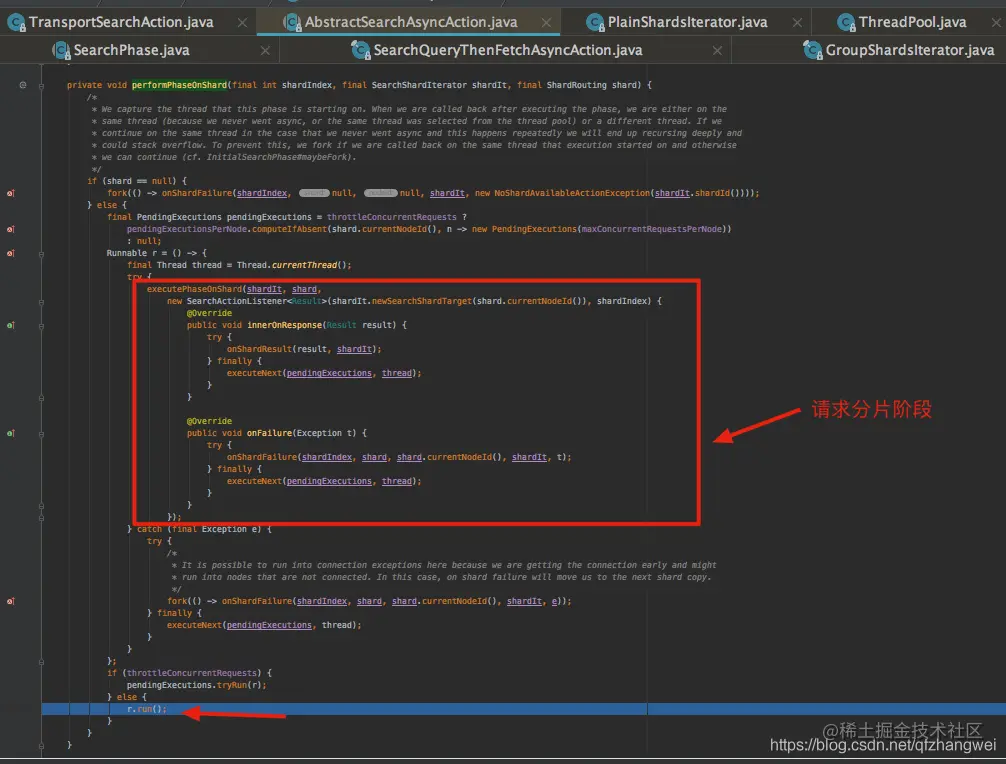Screen dimensions: 1006x764
Task: Click lambda gutter icon on Runnable r line
Action: tap(11, 253)
